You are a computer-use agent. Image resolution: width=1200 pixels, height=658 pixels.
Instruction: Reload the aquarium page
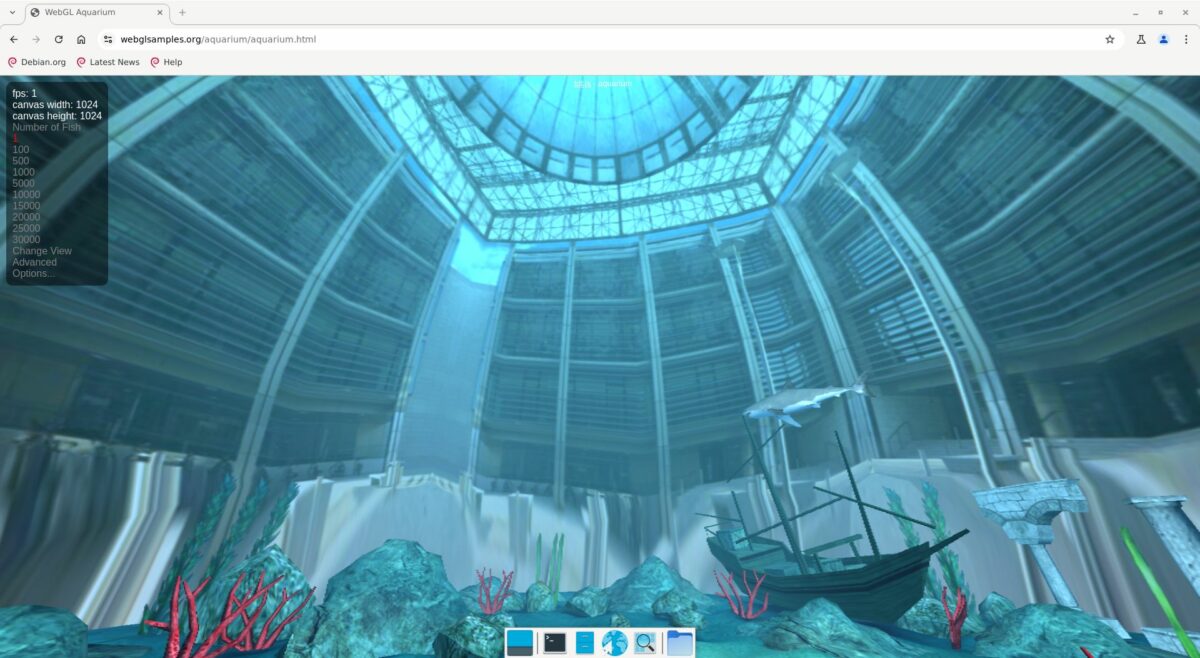pos(58,39)
